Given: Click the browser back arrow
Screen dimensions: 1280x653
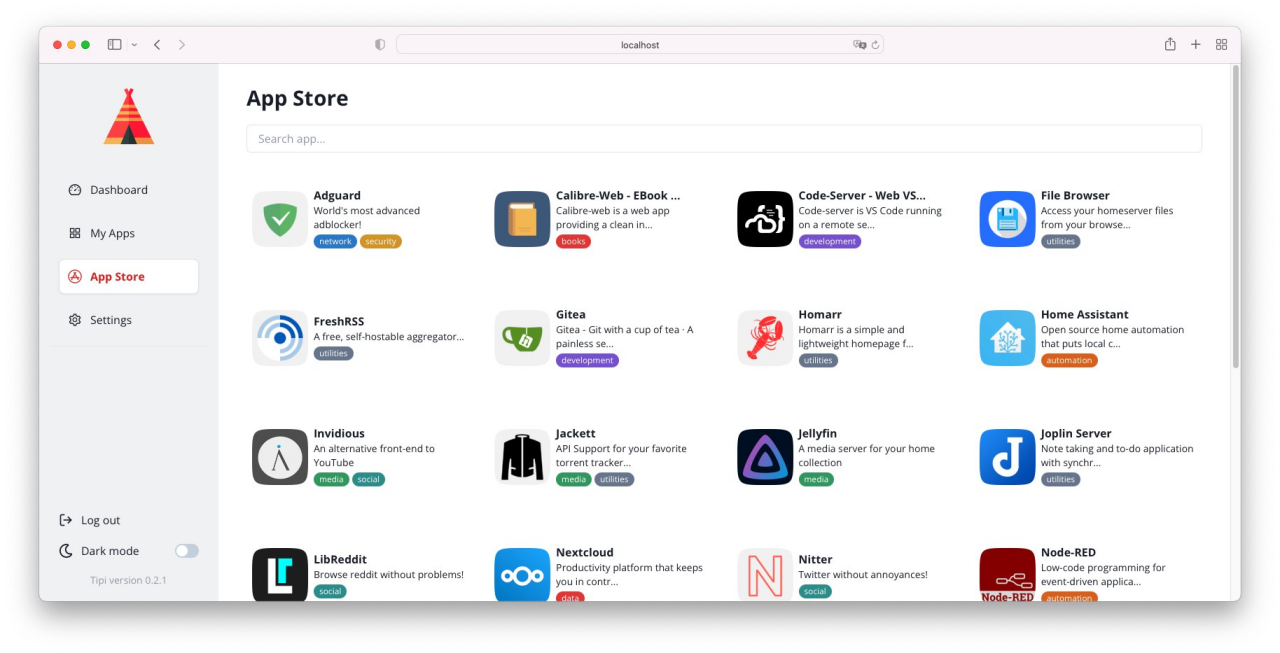Looking at the screenshot, I should click(x=157, y=45).
